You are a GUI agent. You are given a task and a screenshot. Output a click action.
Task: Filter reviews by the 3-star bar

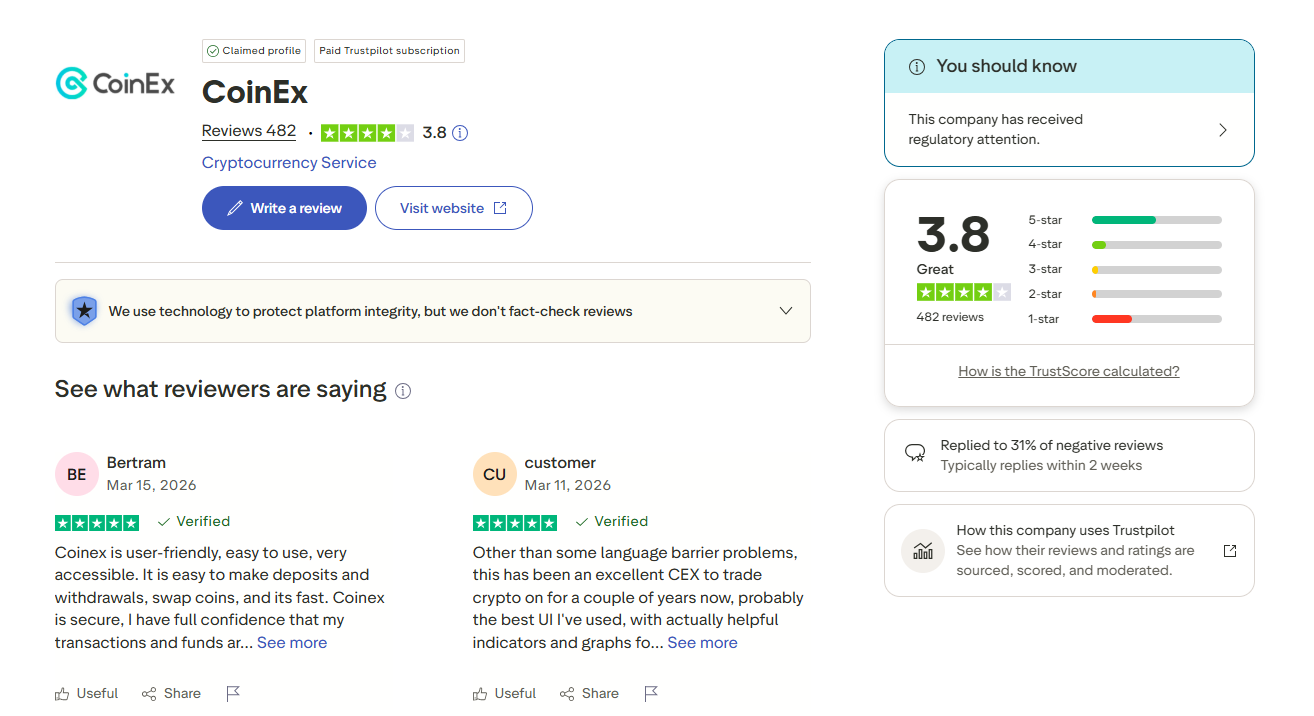(x=1157, y=270)
